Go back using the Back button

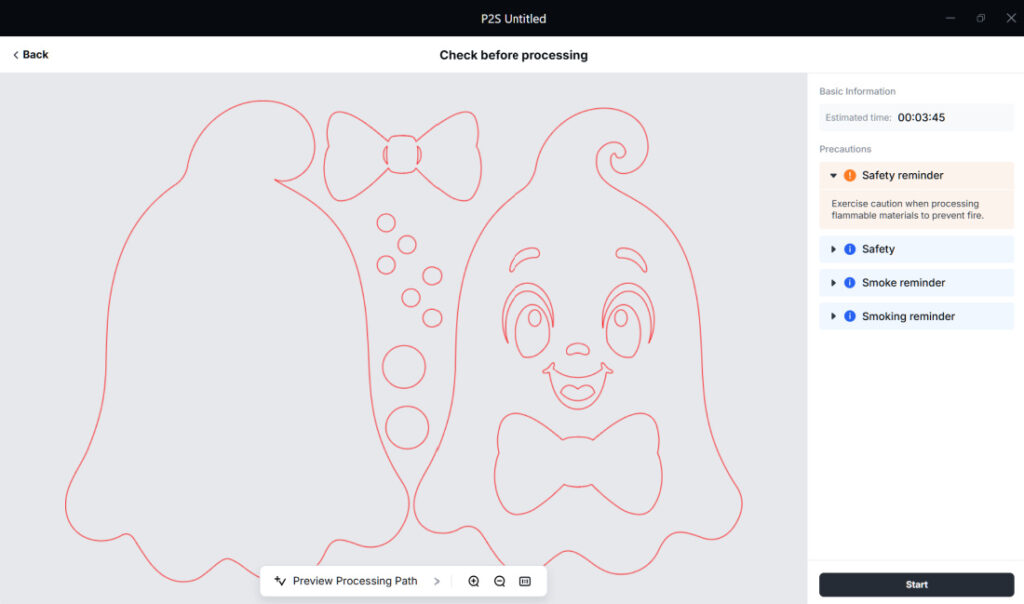coord(31,55)
